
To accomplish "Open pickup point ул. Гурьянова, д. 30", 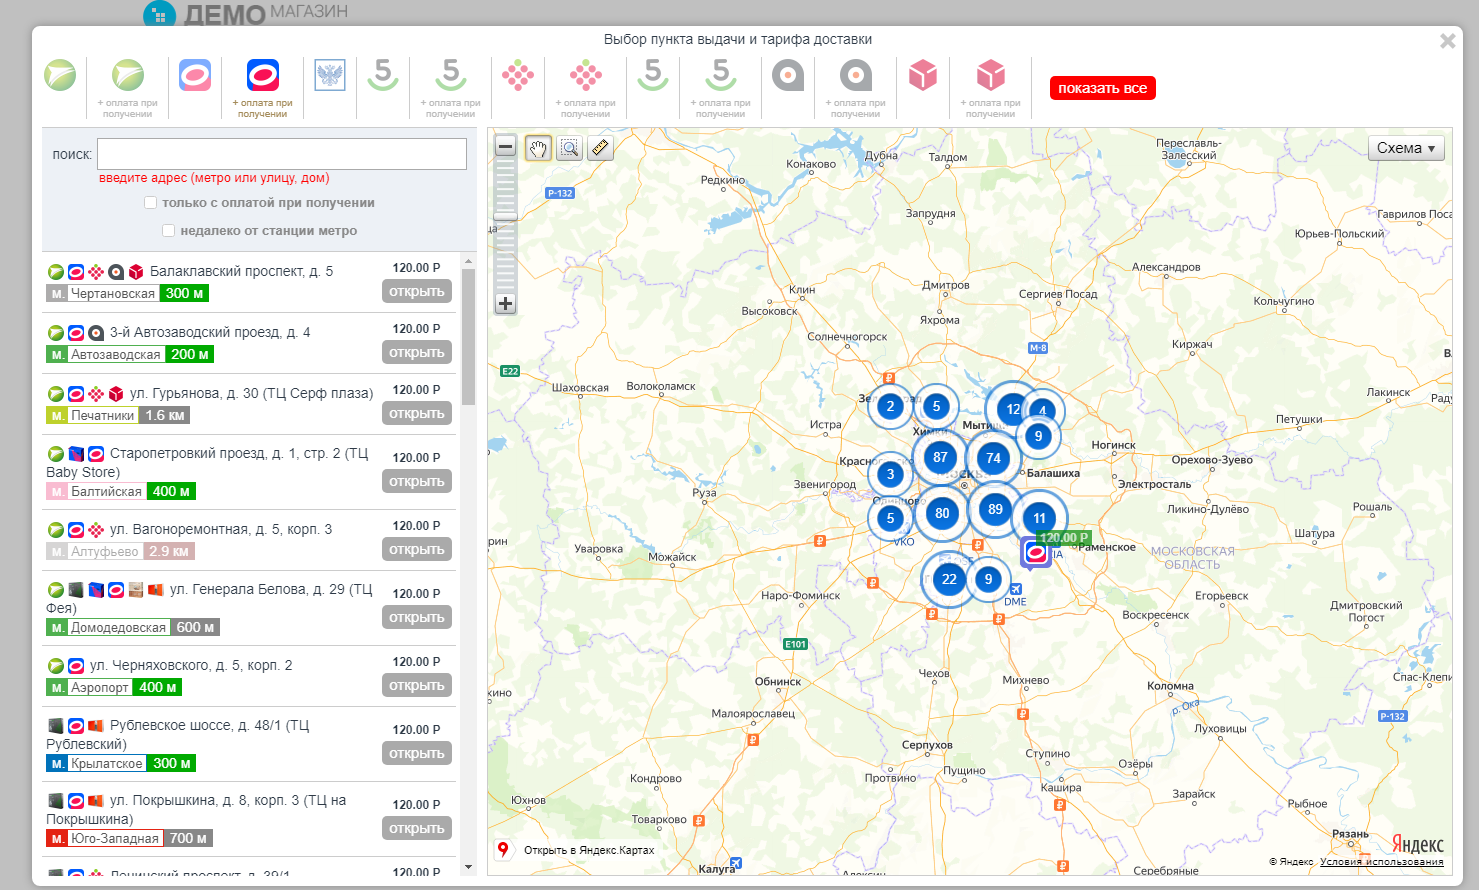I will pyautogui.click(x=417, y=413).
